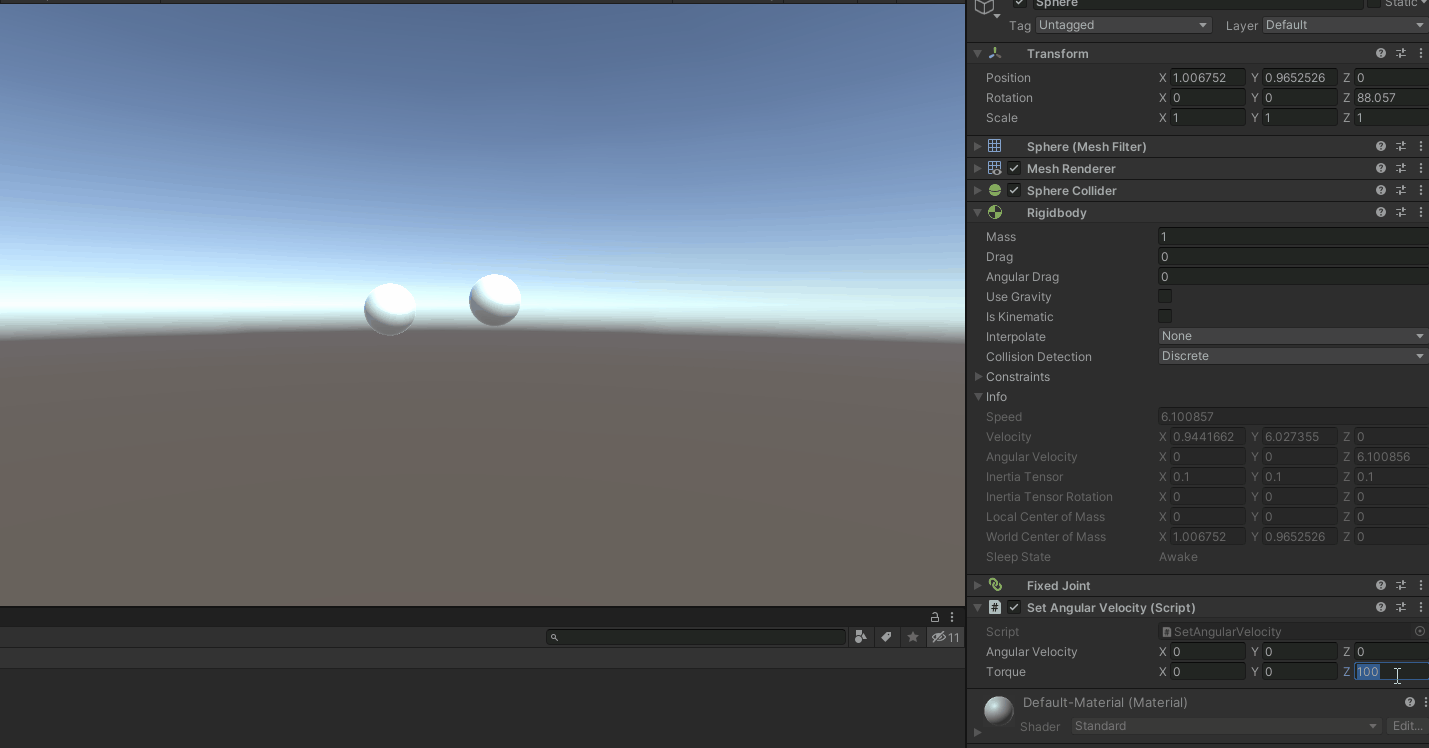The width and height of the screenshot is (1429, 748).
Task: Click the Rigidbody component icon
Action: coord(994,212)
